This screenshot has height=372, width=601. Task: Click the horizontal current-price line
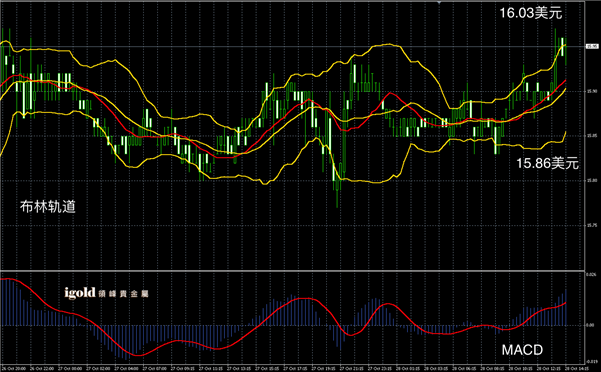point(292,47)
